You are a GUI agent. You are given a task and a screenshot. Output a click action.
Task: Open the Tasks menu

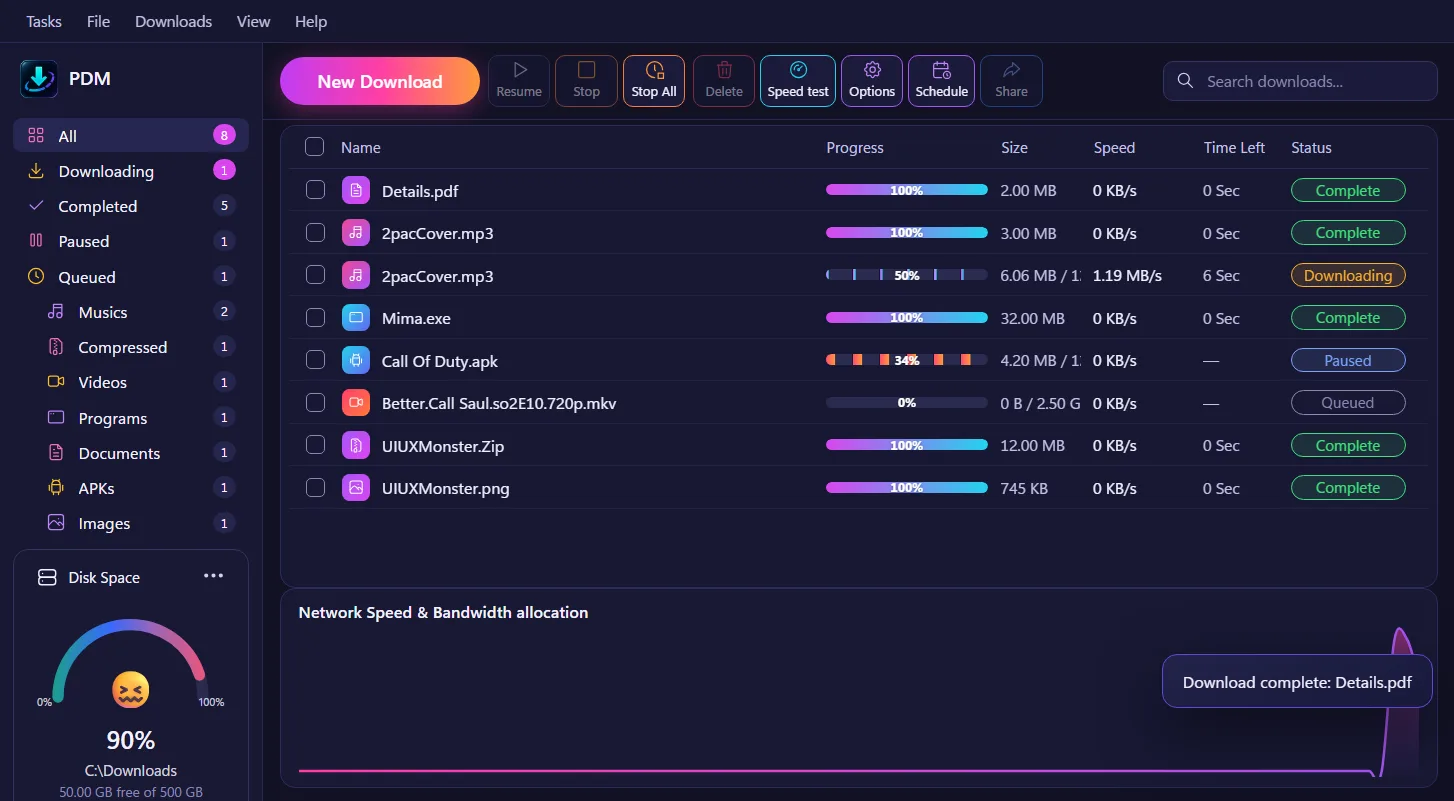point(44,21)
